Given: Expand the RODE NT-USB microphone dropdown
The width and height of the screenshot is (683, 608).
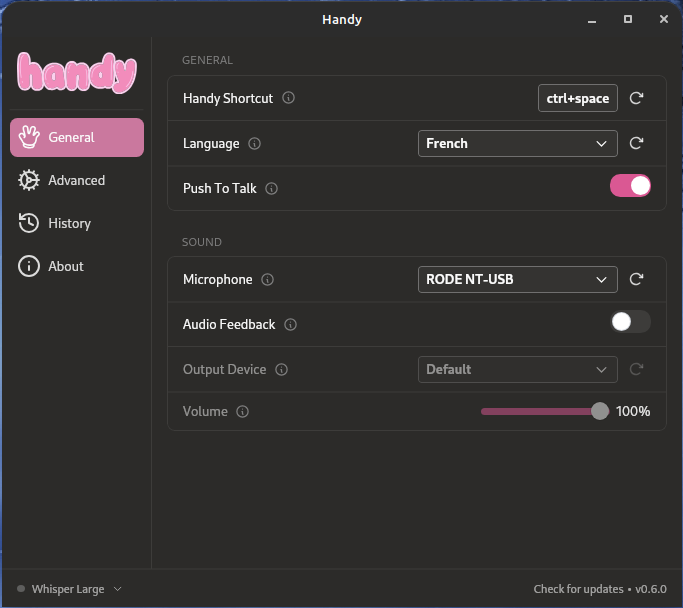Looking at the screenshot, I should click(517, 279).
